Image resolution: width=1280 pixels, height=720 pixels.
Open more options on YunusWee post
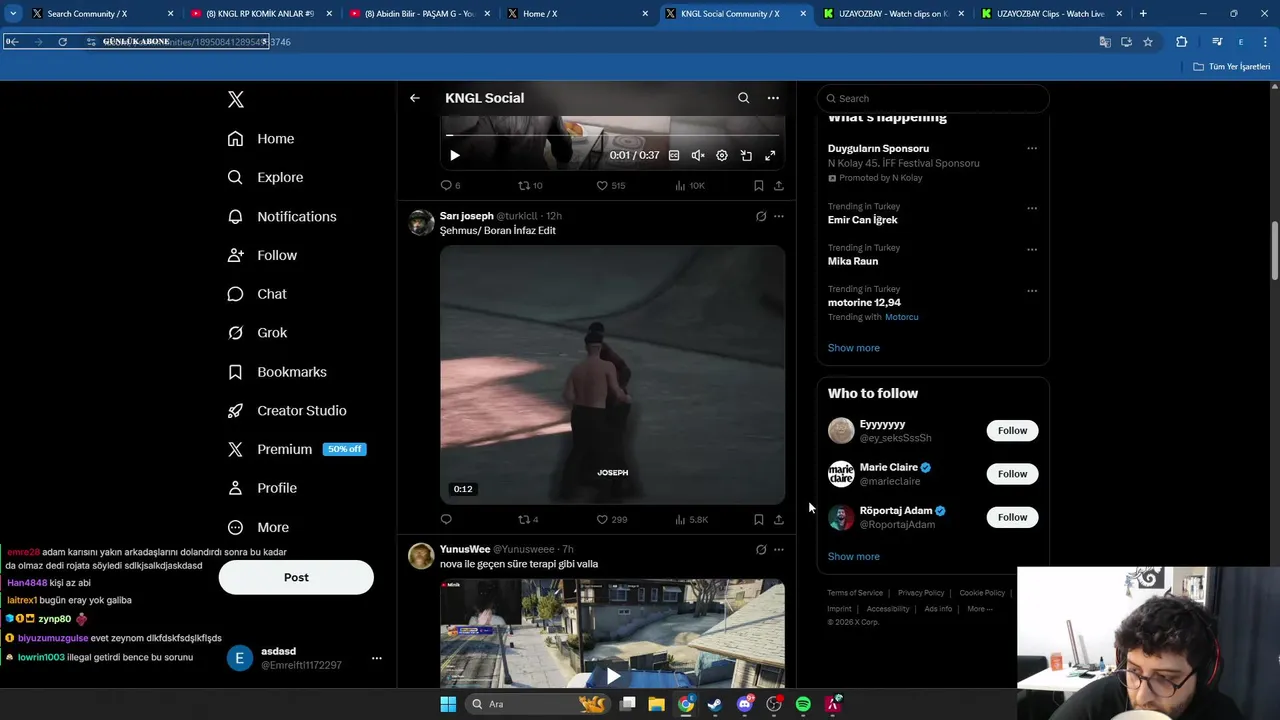(779, 549)
